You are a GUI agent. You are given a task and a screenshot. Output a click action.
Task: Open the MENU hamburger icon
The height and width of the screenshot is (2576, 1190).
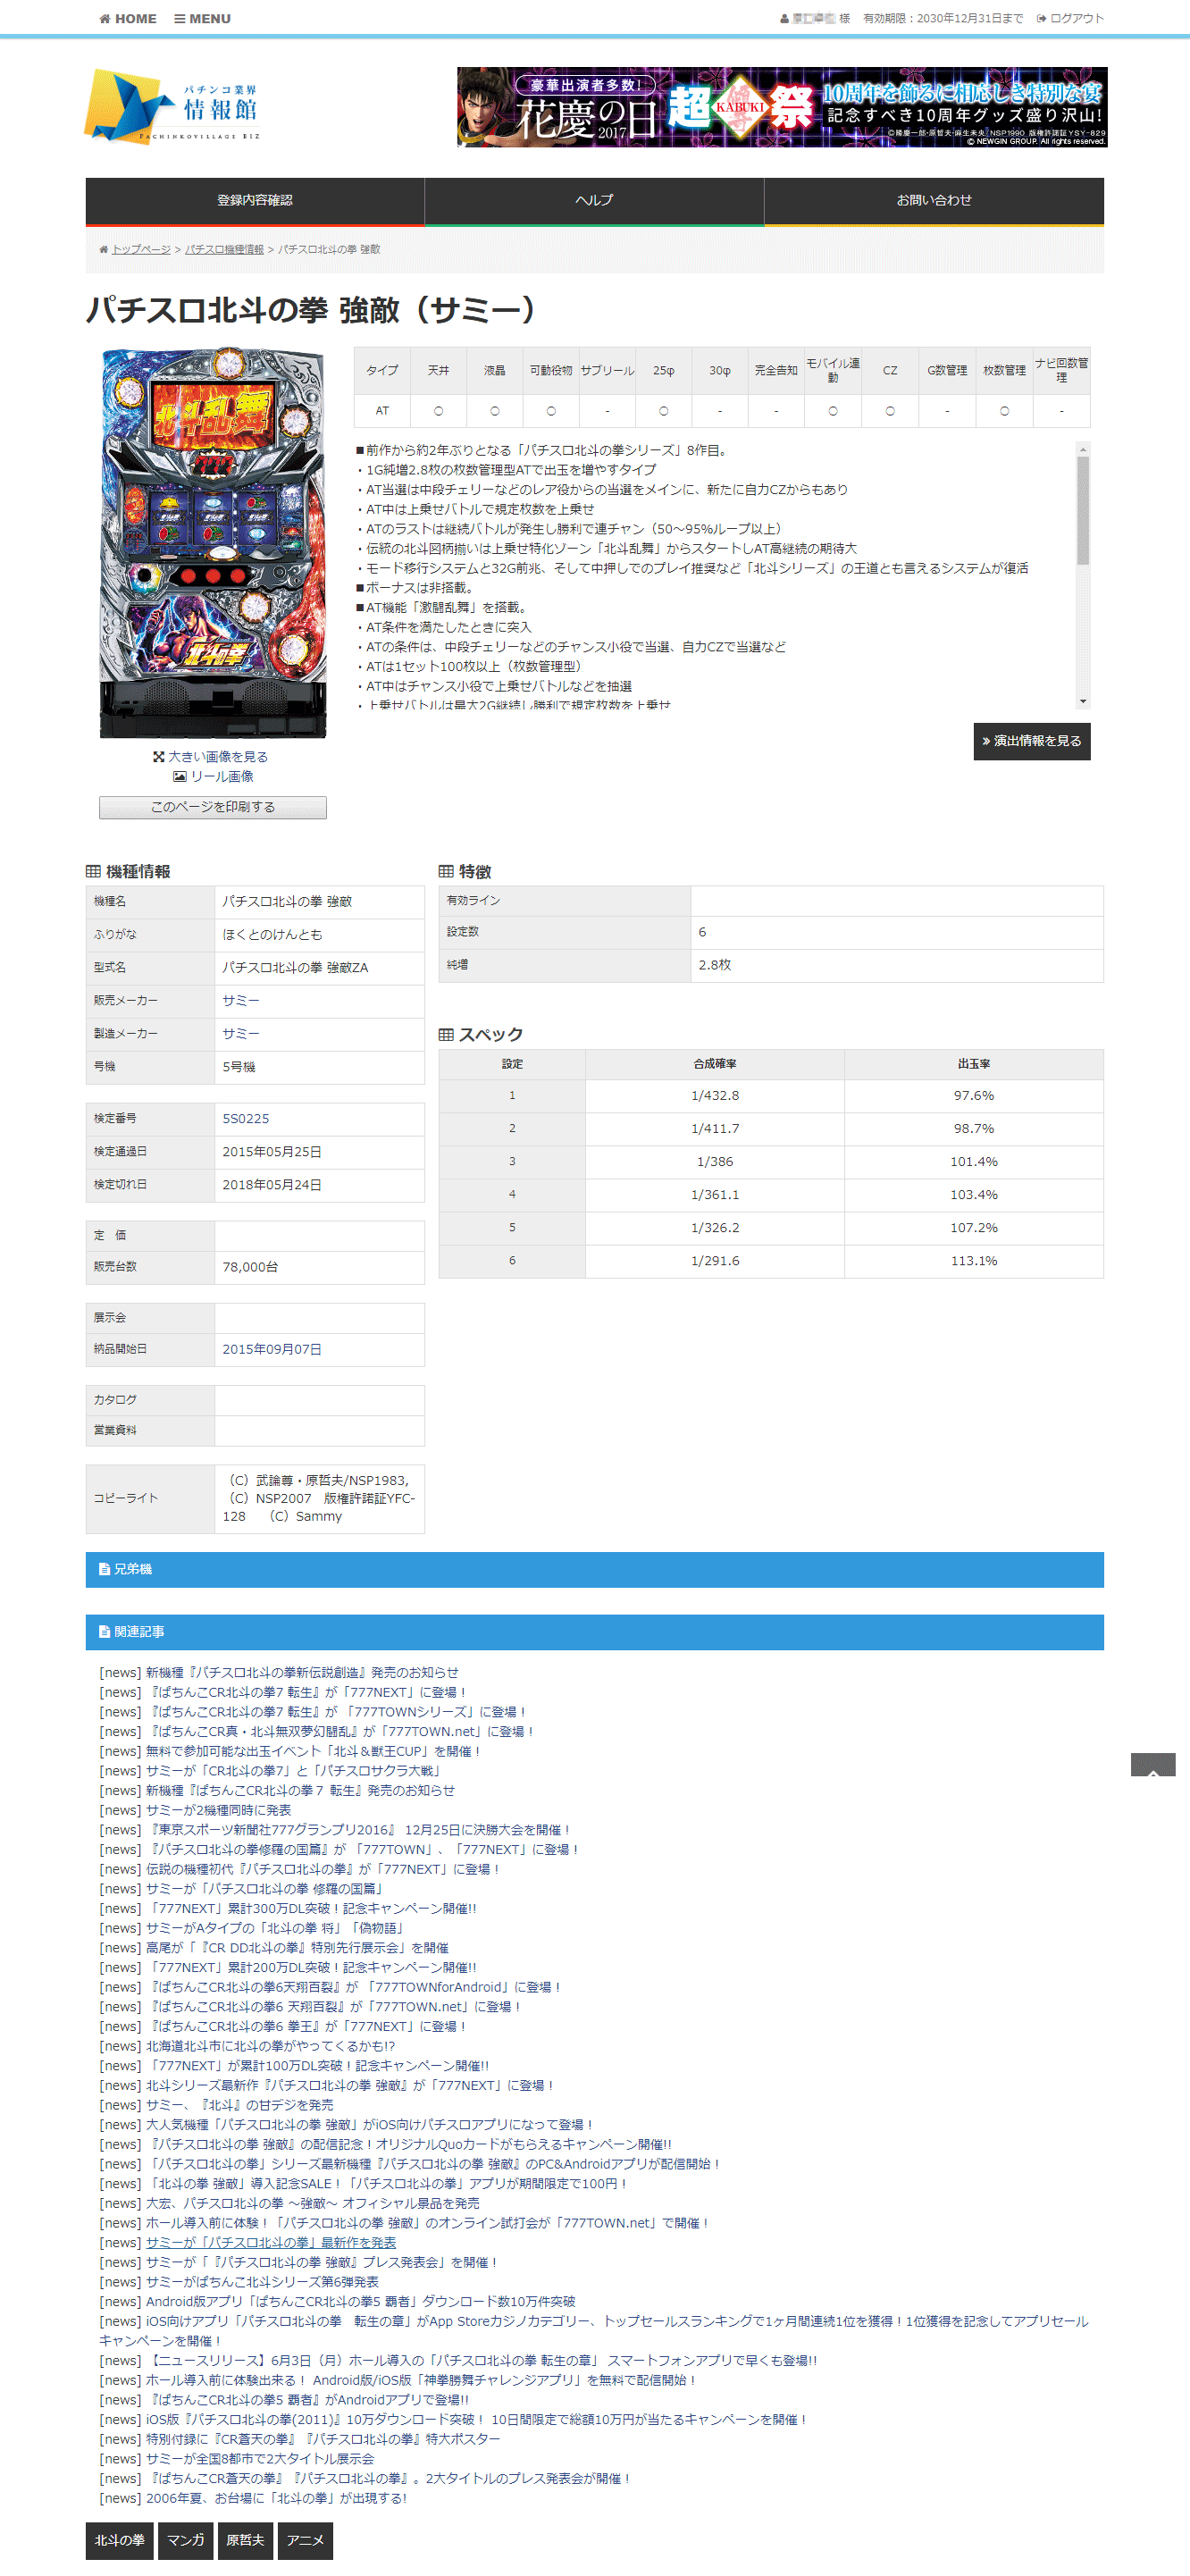[180, 19]
